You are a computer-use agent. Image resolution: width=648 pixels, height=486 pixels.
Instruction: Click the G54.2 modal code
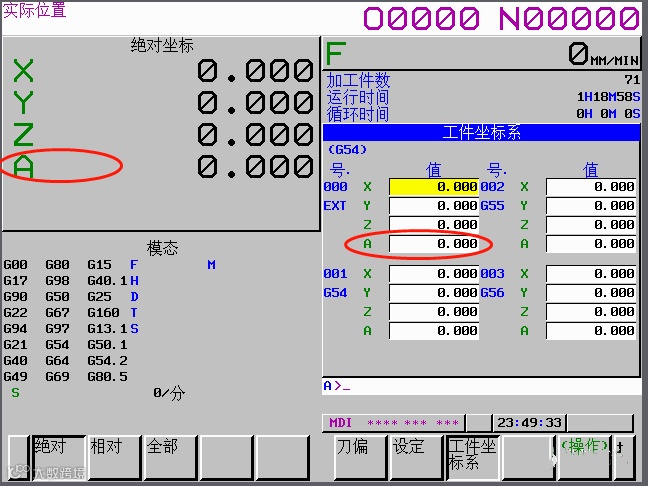tap(107, 361)
